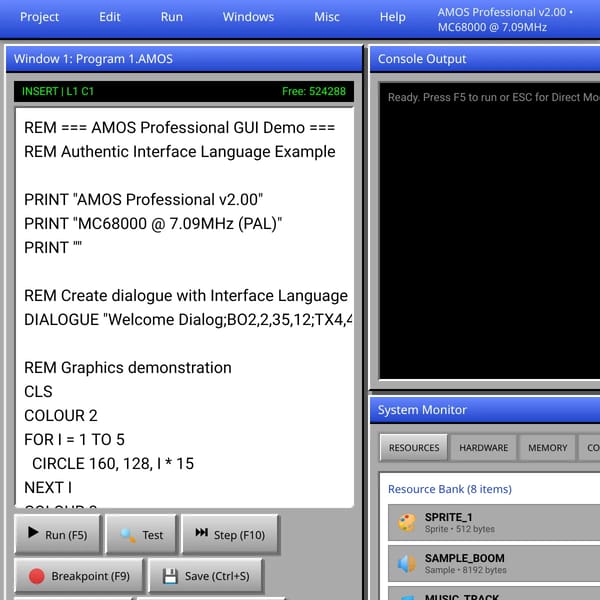Click the System Monitor title bar
The image size is (600, 600).
pos(485,410)
